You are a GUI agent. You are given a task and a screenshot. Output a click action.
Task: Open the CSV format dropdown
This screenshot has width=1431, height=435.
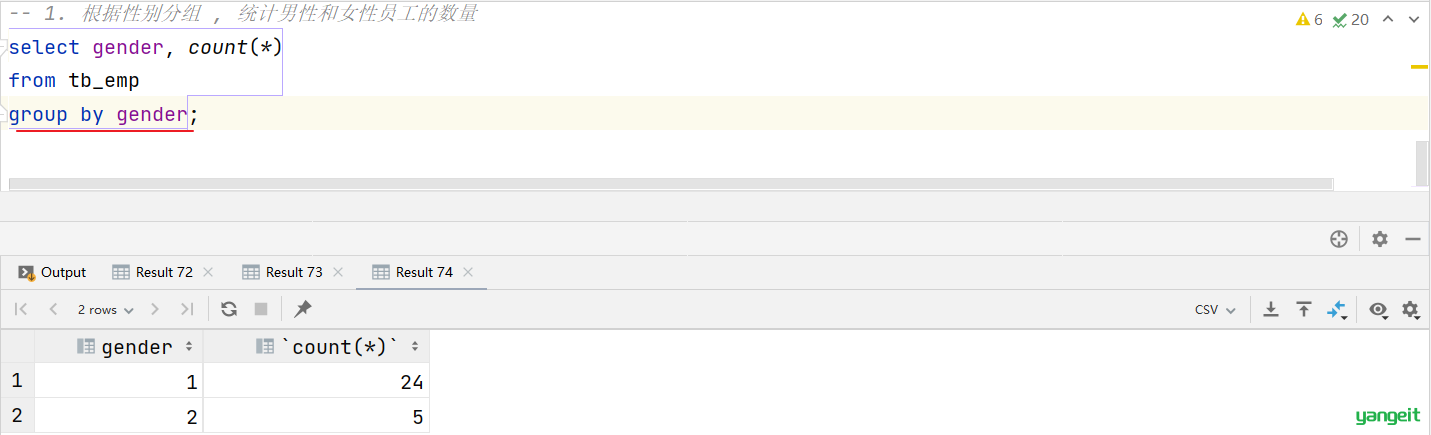[x=1216, y=310]
